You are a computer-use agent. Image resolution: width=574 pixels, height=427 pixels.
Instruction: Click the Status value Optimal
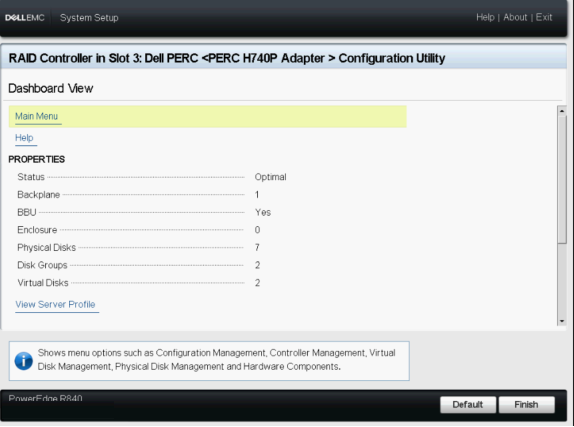[x=271, y=177]
